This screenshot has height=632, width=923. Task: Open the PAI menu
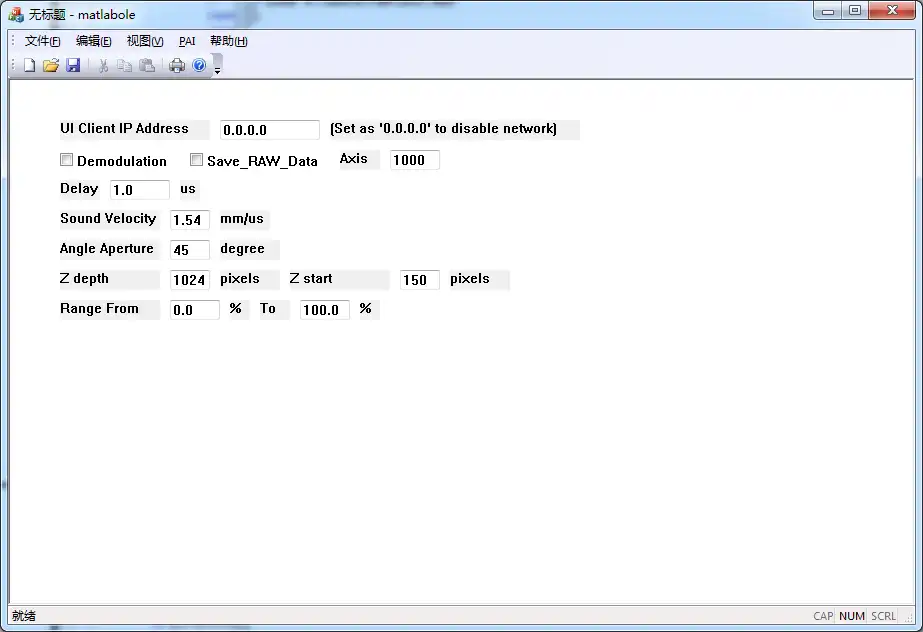click(x=187, y=41)
